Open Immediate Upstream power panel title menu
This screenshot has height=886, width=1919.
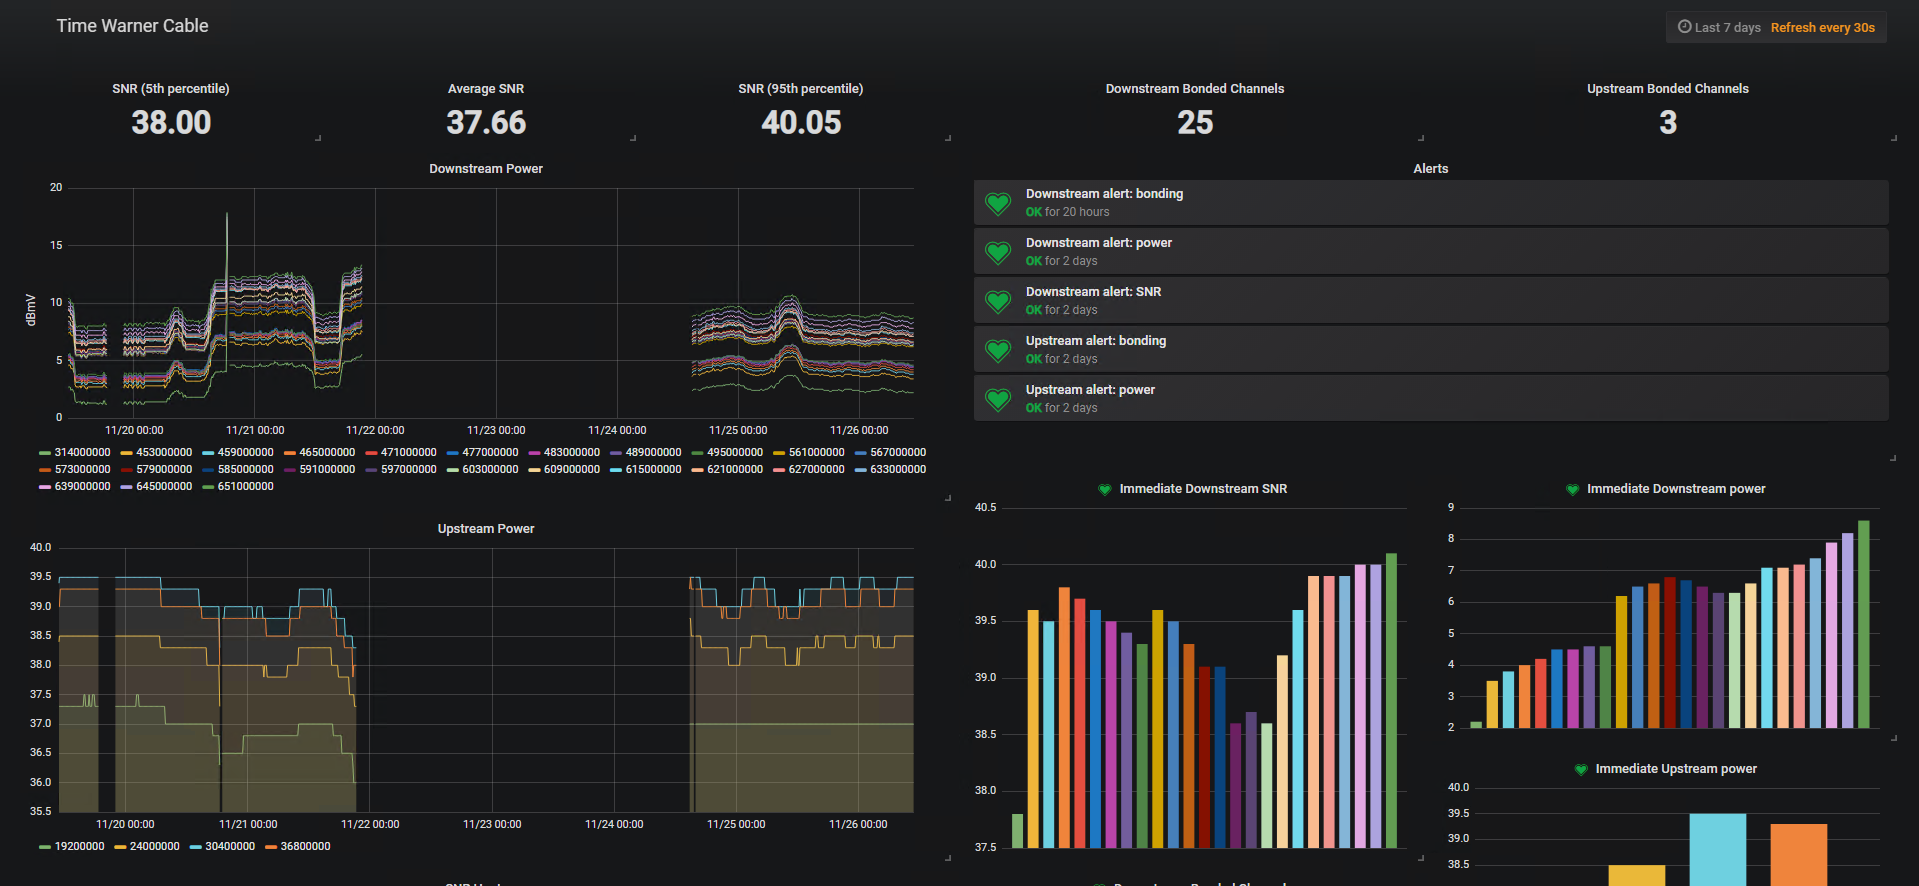click(x=1676, y=769)
